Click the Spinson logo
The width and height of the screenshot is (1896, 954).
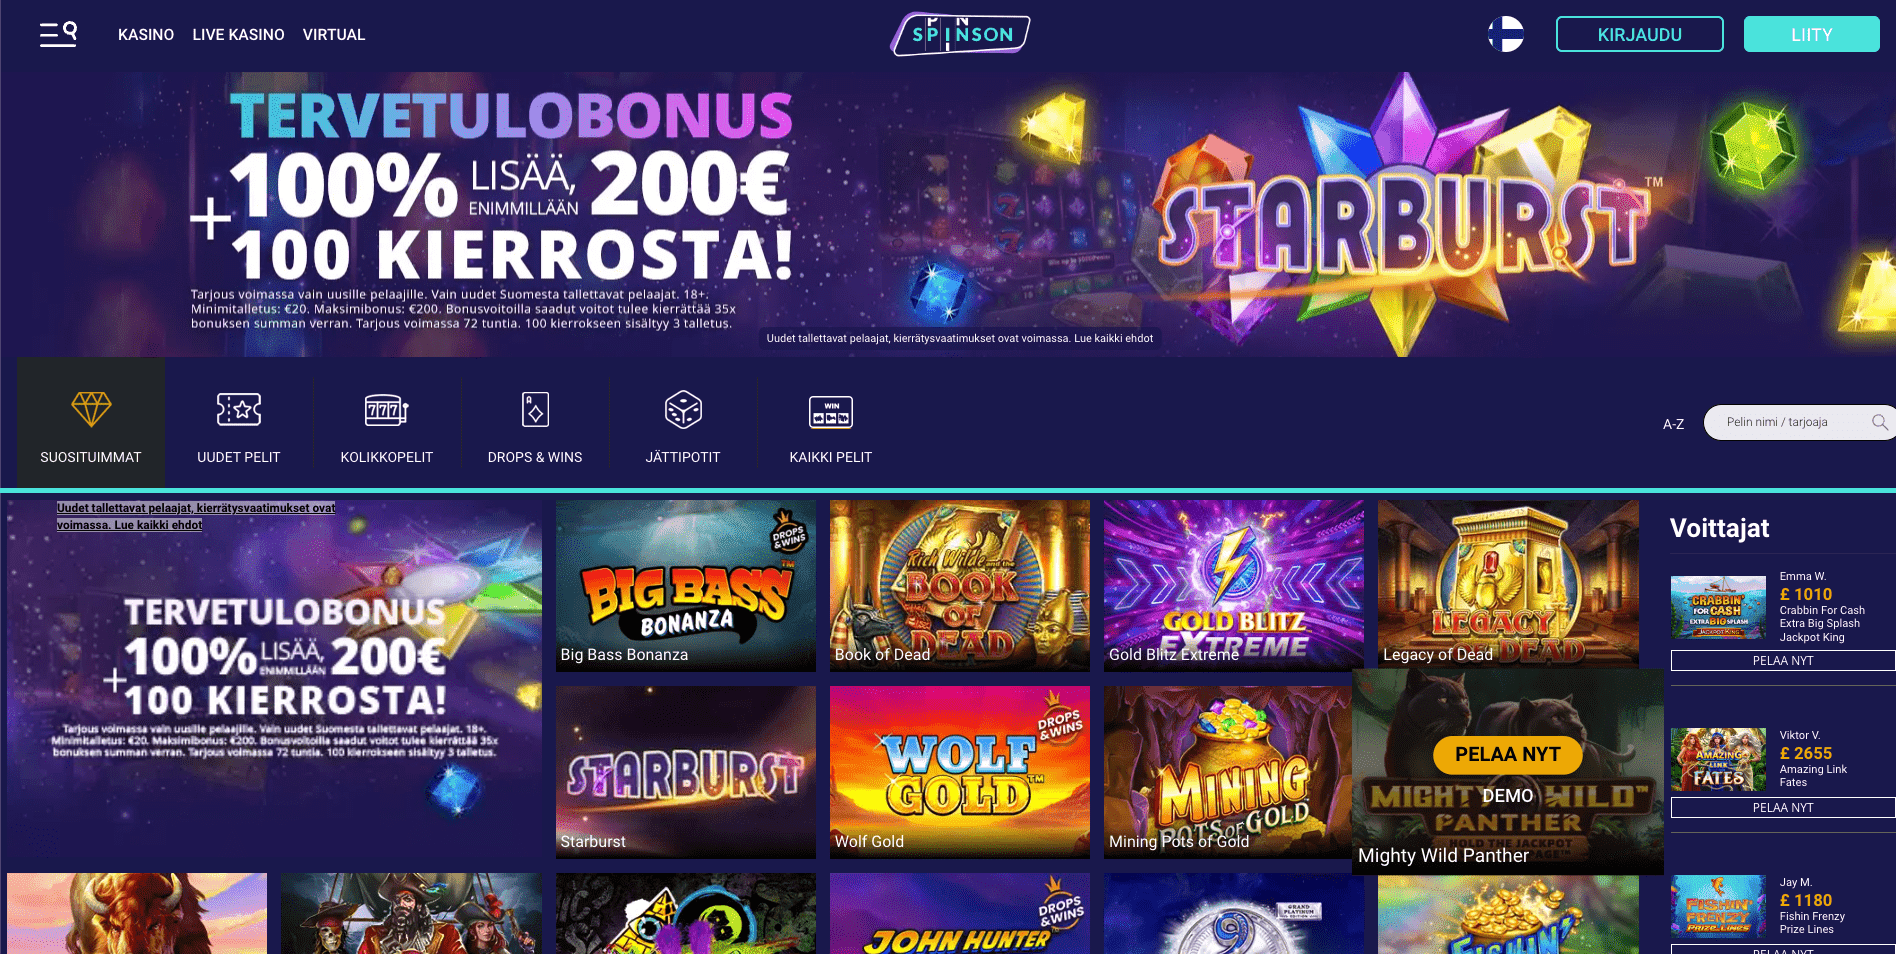(960, 34)
